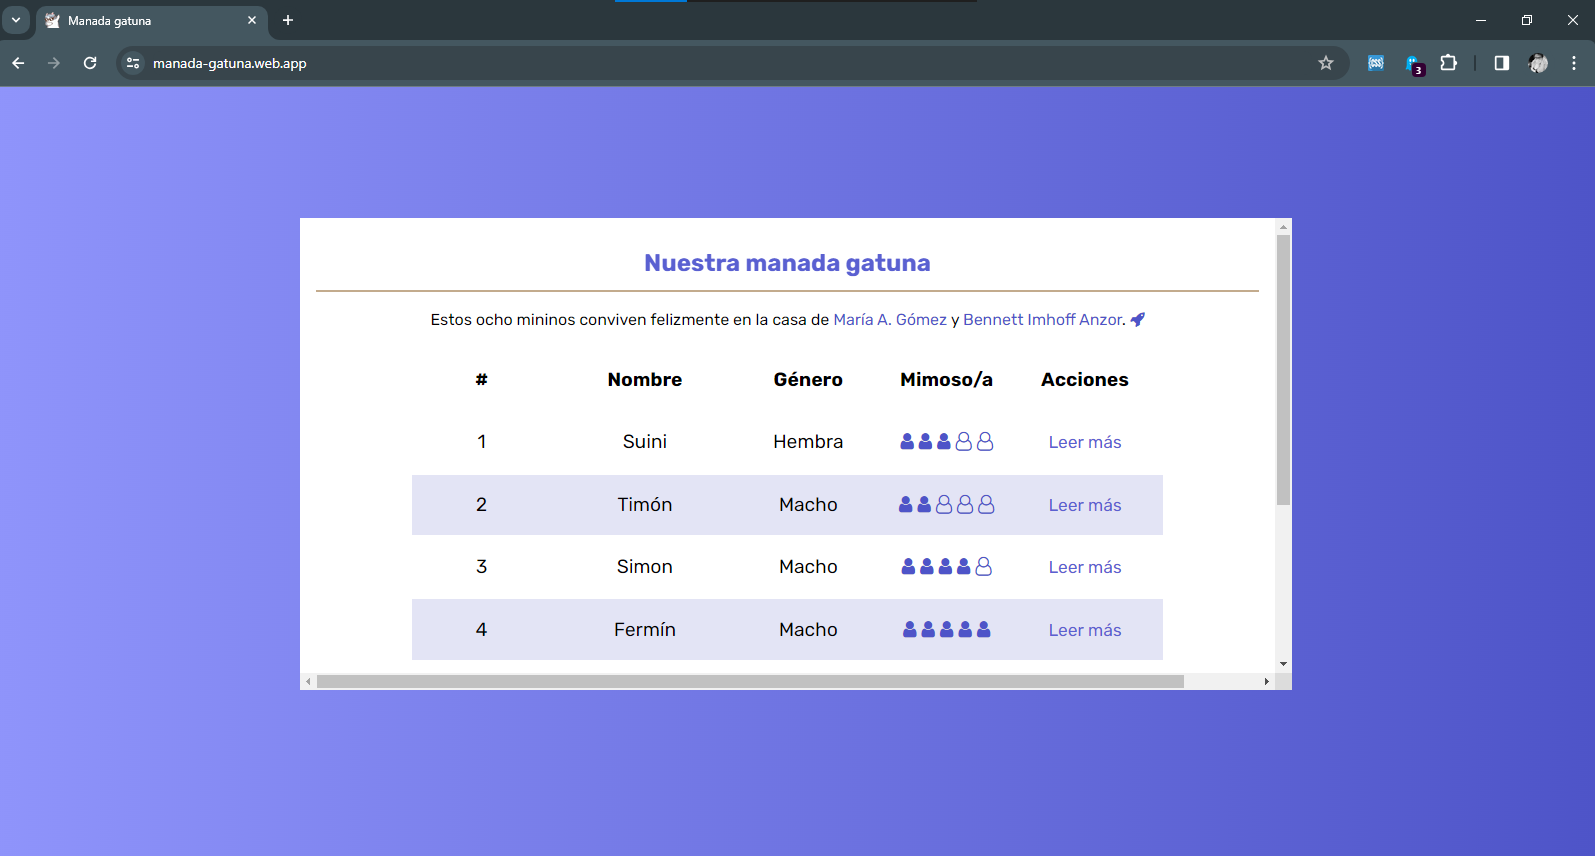Open a new browser tab
Image resolution: width=1595 pixels, height=856 pixels.
click(288, 20)
